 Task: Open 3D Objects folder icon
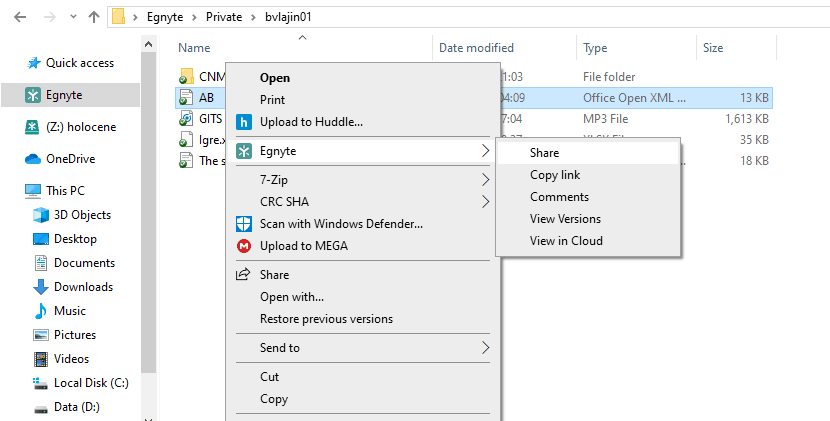pyautogui.click(x=41, y=215)
